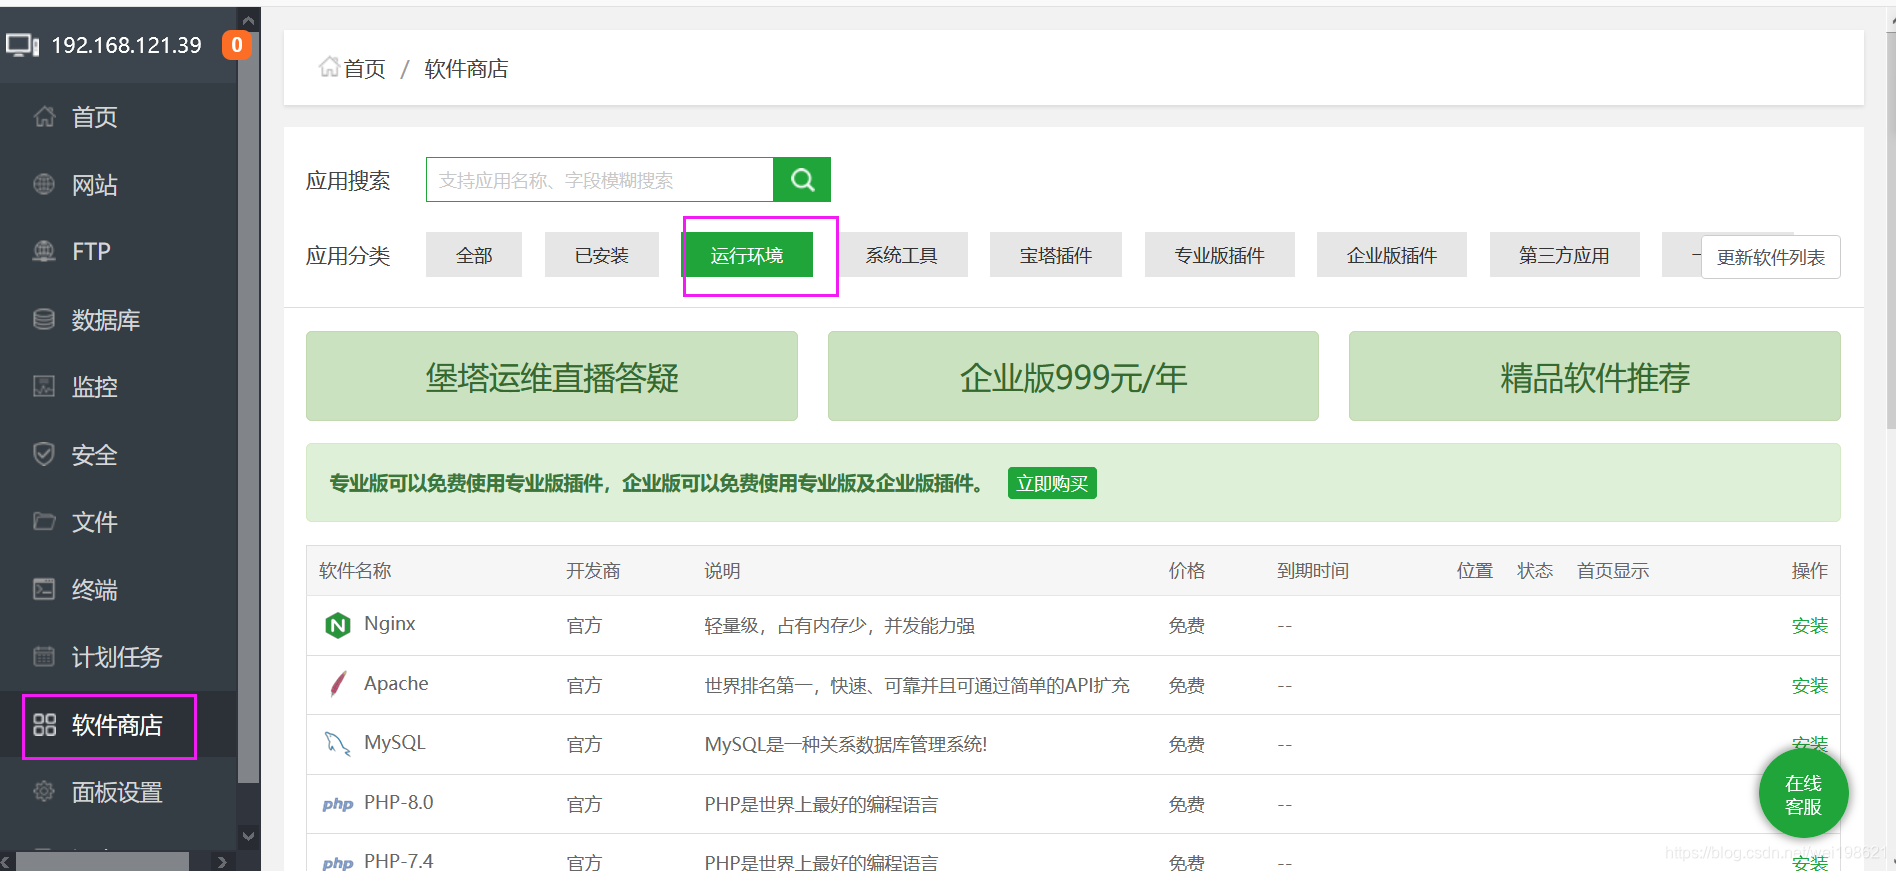This screenshot has width=1896, height=871.
Task: Click the Apache feather icon
Action: pyautogui.click(x=338, y=684)
